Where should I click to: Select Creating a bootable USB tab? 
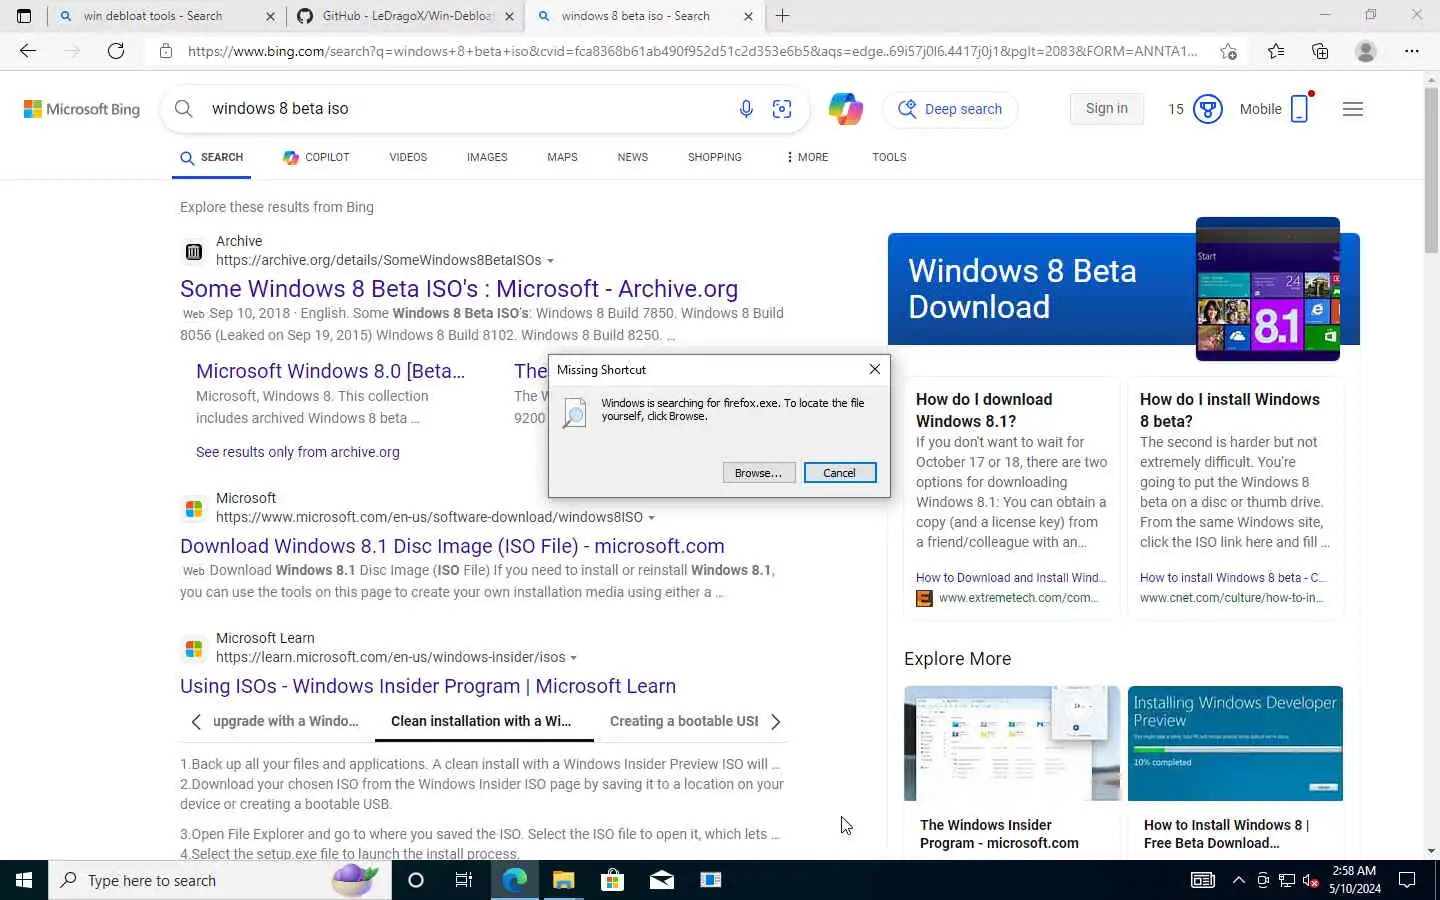tap(684, 721)
